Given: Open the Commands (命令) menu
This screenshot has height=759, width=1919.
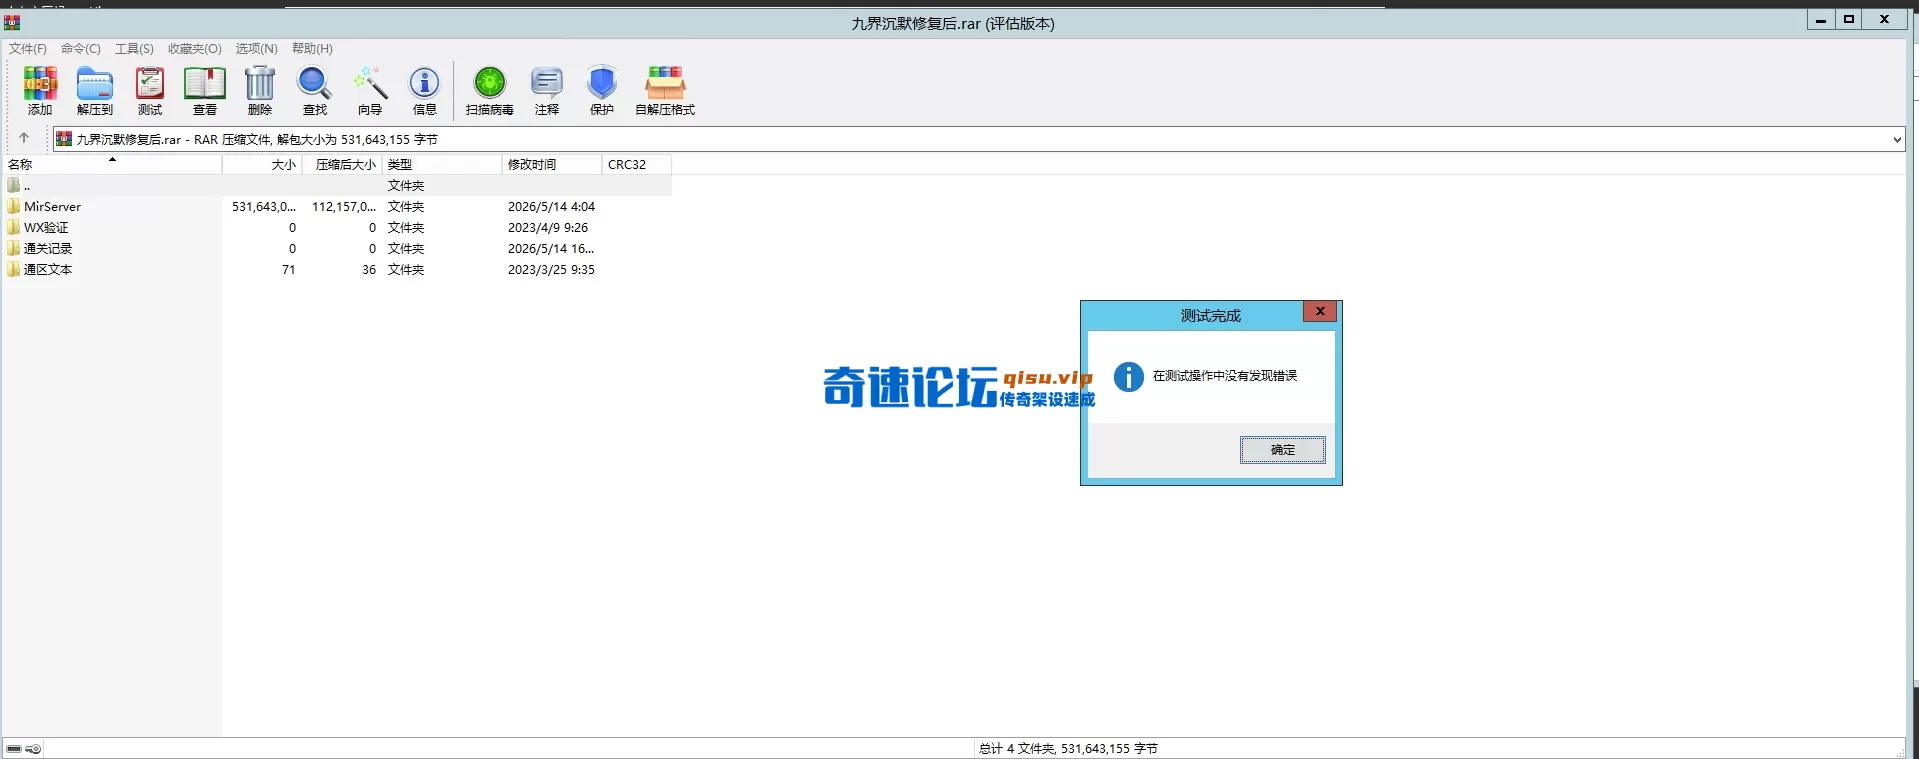Looking at the screenshot, I should [81, 48].
